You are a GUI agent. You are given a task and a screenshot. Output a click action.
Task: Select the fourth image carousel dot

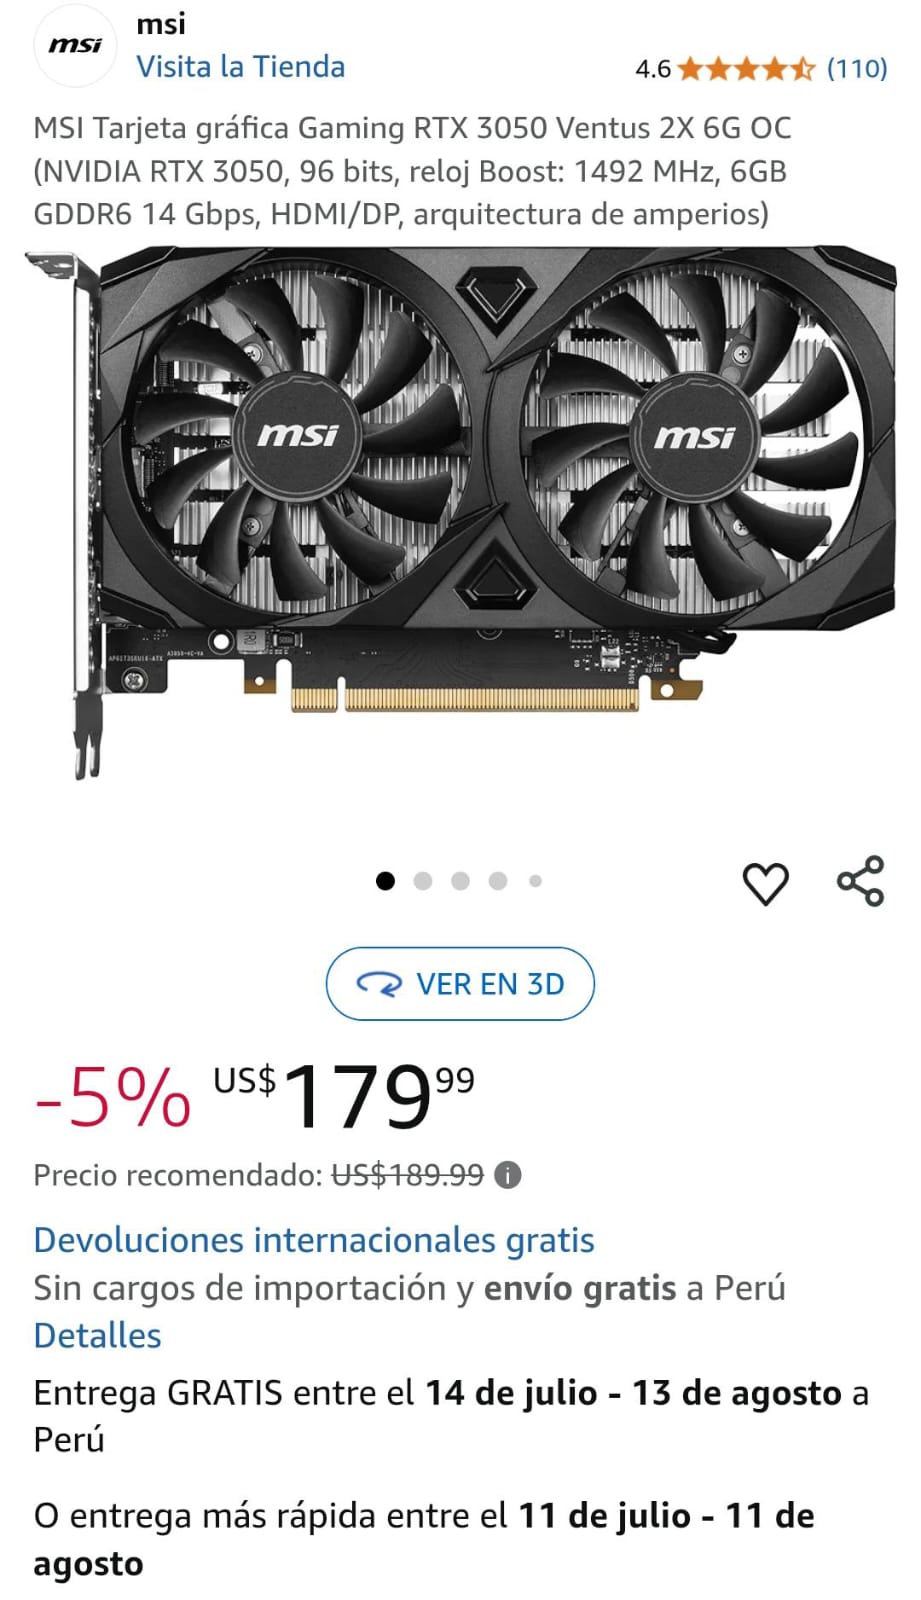[498, 881]
